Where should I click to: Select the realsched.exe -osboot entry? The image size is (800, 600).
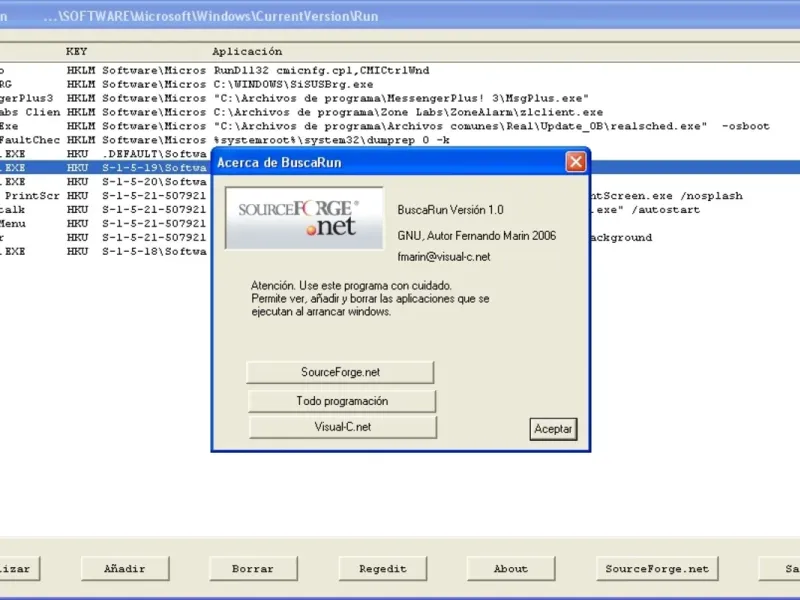[x=400, y=126]
